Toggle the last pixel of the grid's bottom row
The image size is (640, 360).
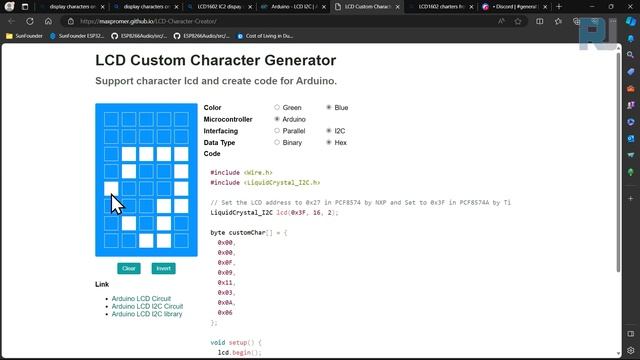181,241
